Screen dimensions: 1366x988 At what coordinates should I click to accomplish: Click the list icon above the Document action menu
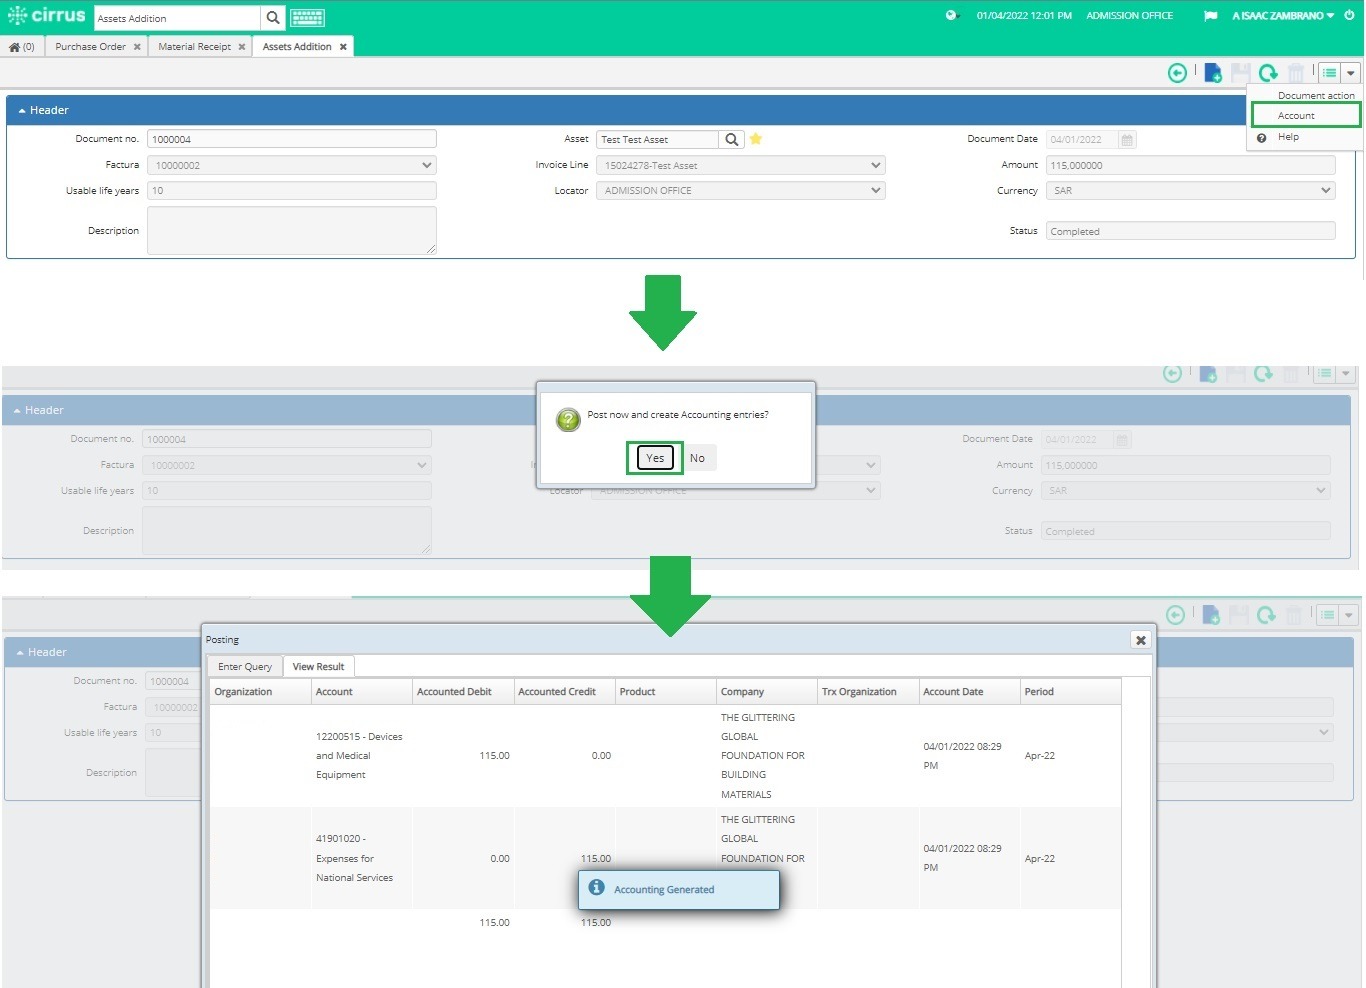pyautogui.click(x=1329, y=73)
